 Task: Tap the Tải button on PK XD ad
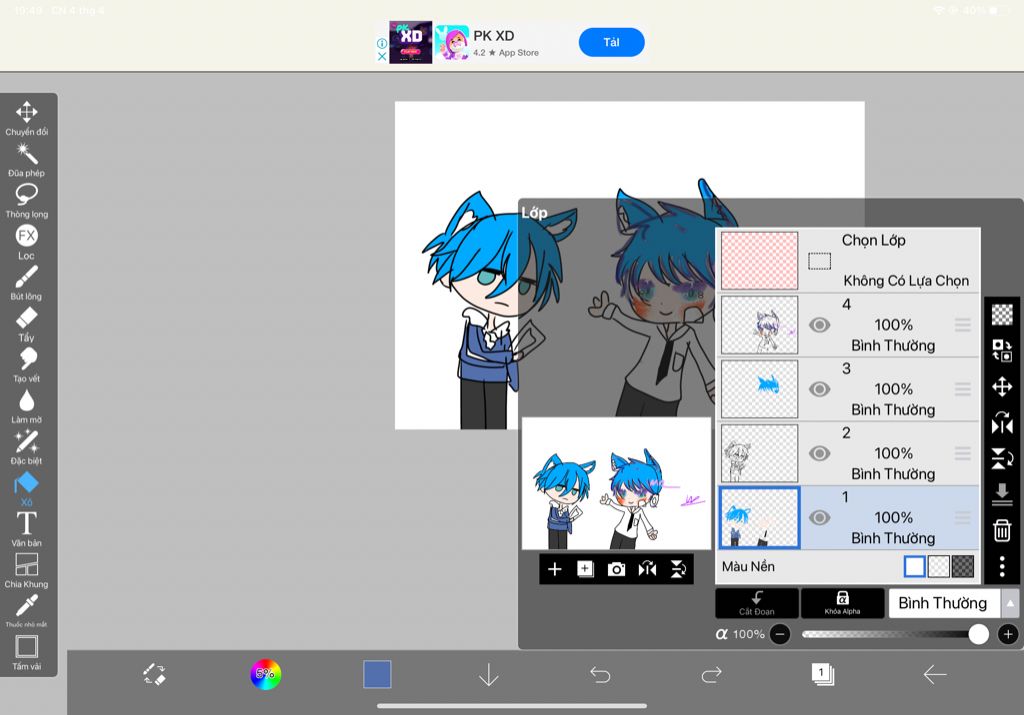[x=611, y=42]
